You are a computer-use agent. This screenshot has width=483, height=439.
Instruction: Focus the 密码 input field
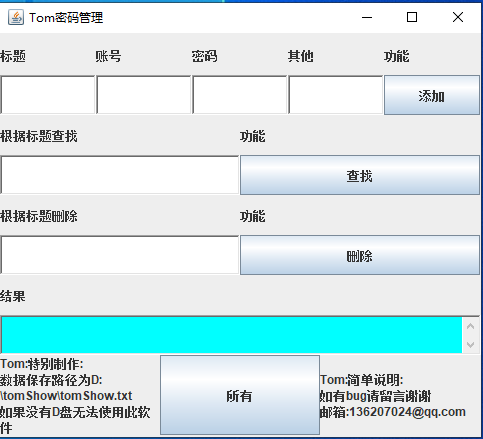point(240,95)
